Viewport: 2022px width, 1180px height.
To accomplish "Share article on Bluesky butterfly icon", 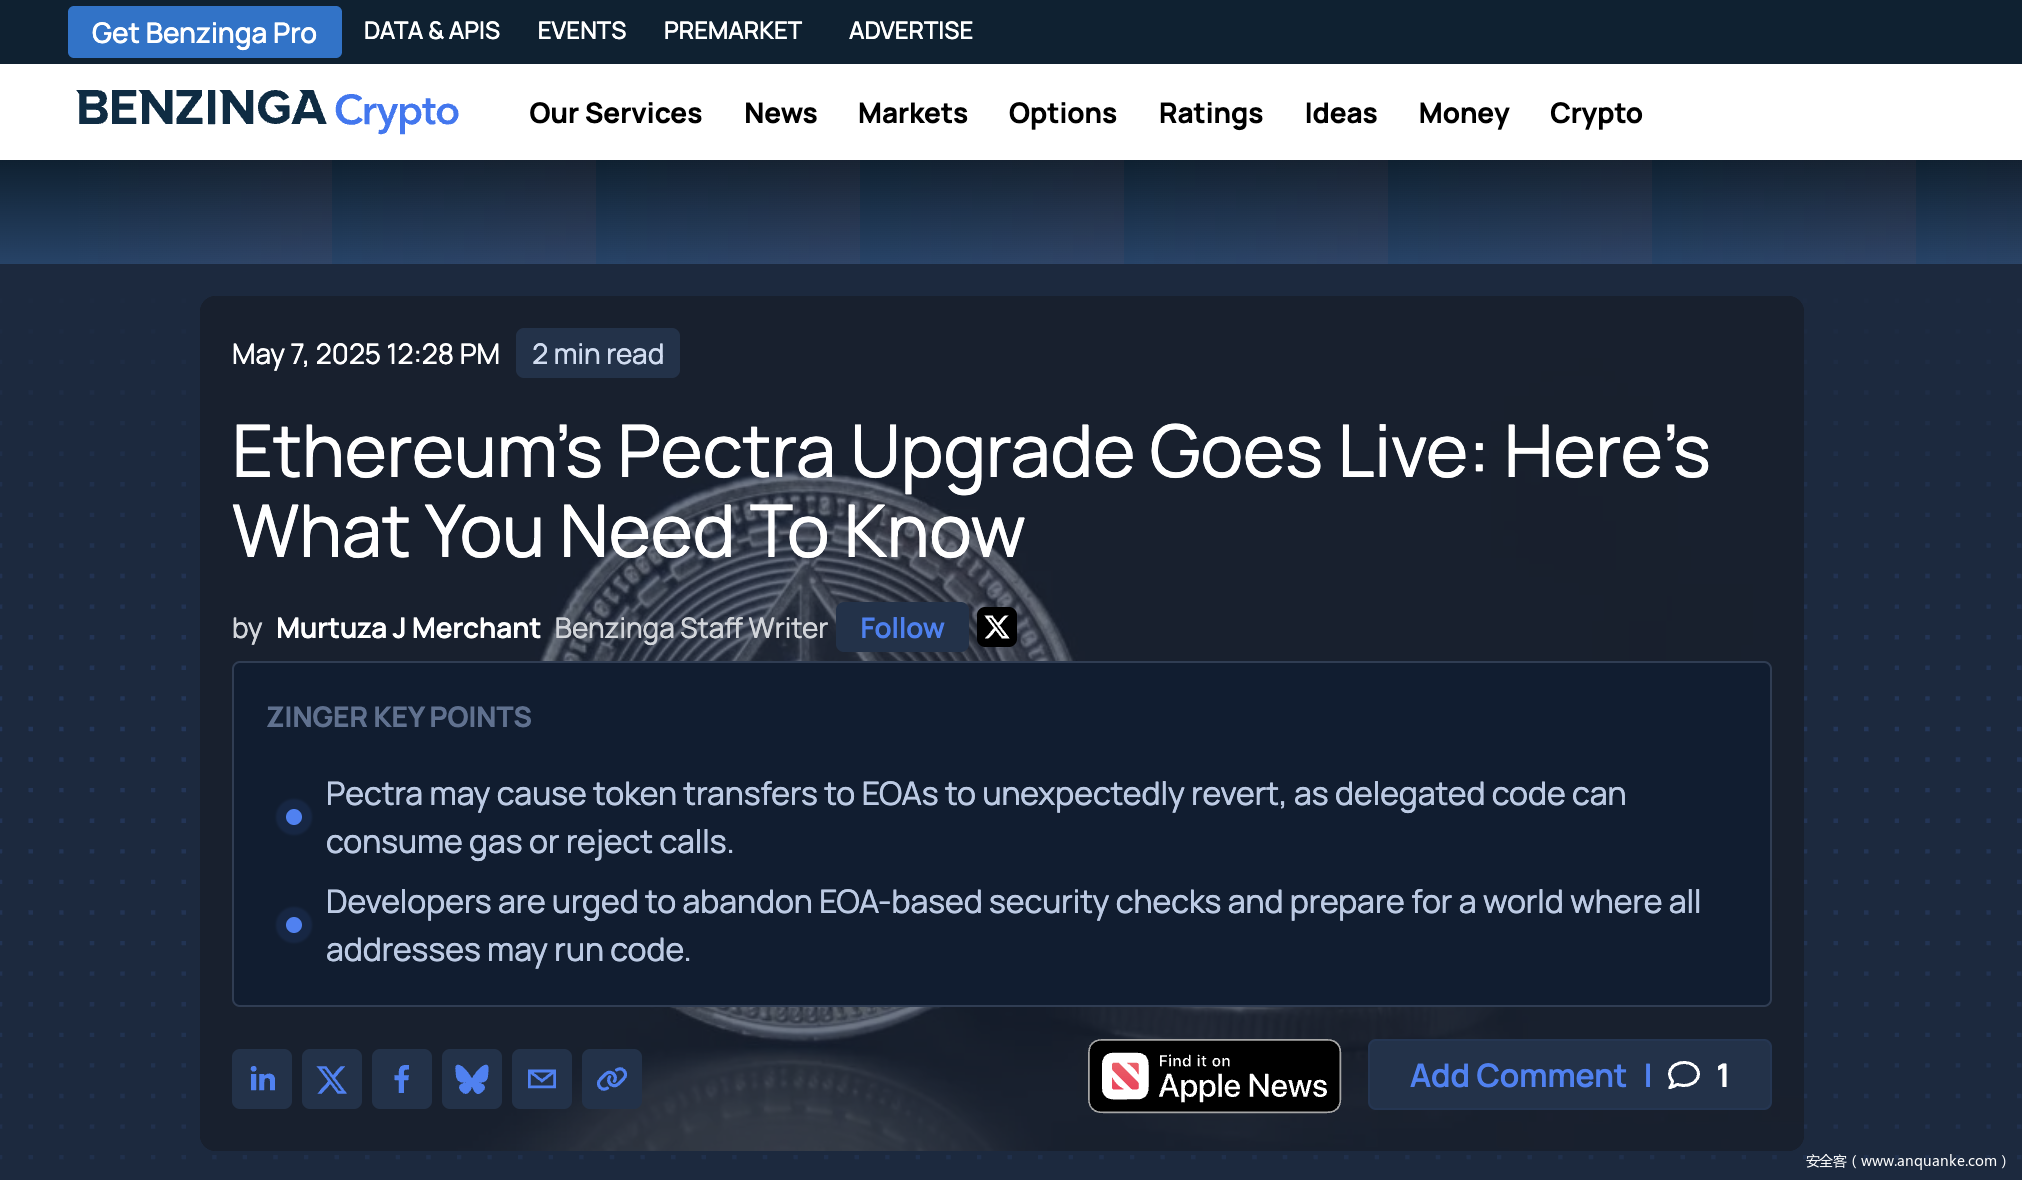I will click(x=472, y=1078).
